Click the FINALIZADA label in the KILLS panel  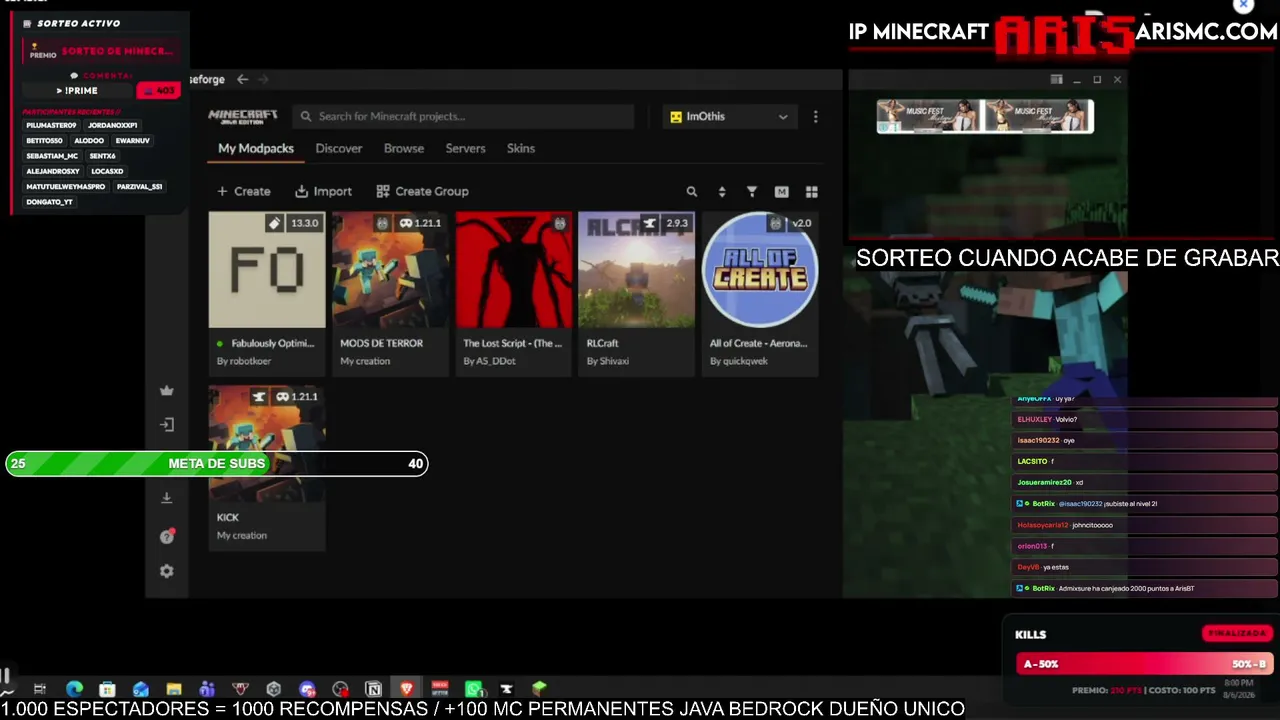pos(1237,633)
